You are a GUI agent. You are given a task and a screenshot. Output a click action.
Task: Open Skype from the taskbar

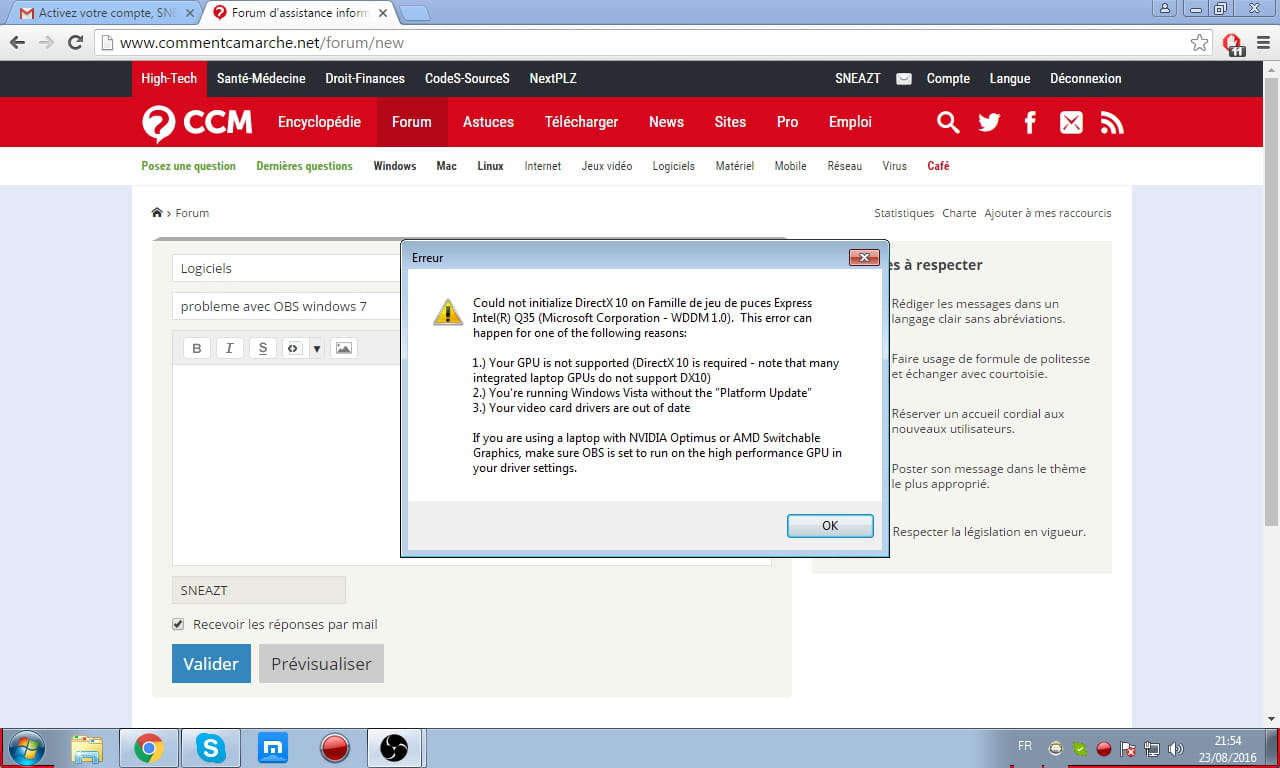pos(211,748)
